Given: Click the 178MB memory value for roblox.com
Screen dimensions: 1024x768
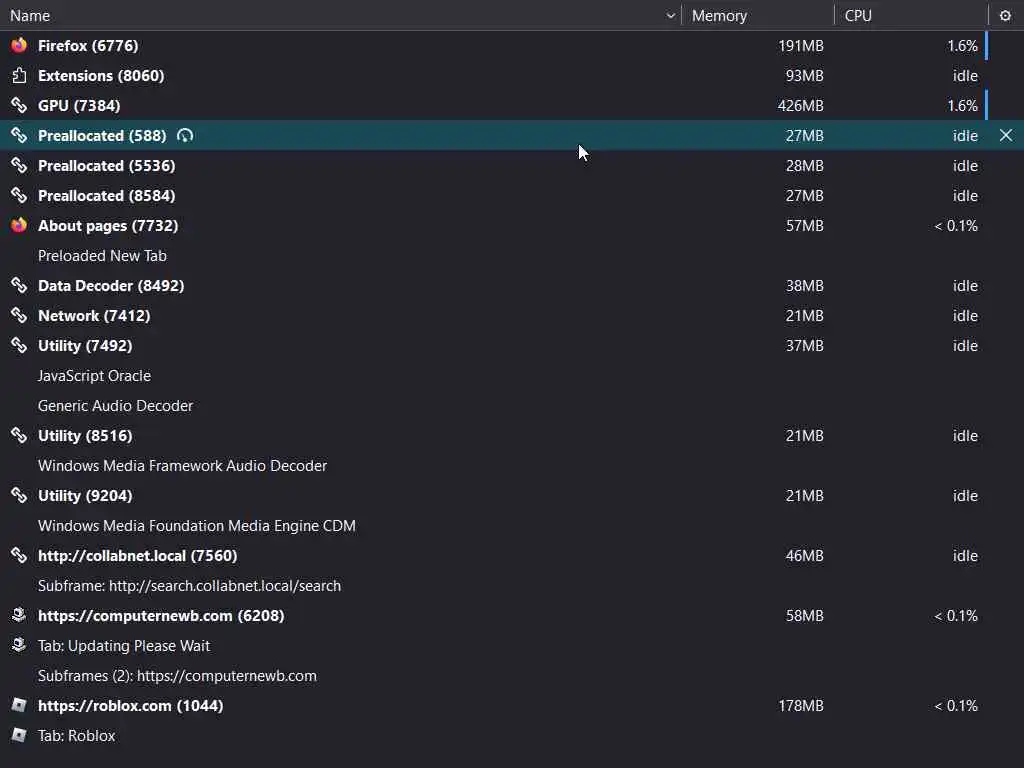Looking at the screenshot, I should (x=801, y=705).
